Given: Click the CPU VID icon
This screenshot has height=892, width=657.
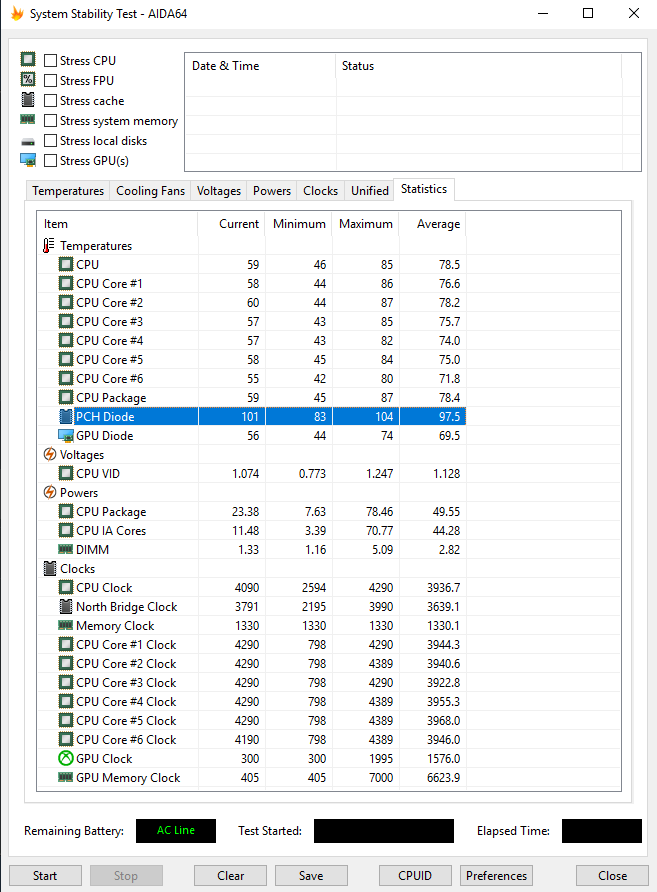Looking at the screenshot, I should (66, 473).
